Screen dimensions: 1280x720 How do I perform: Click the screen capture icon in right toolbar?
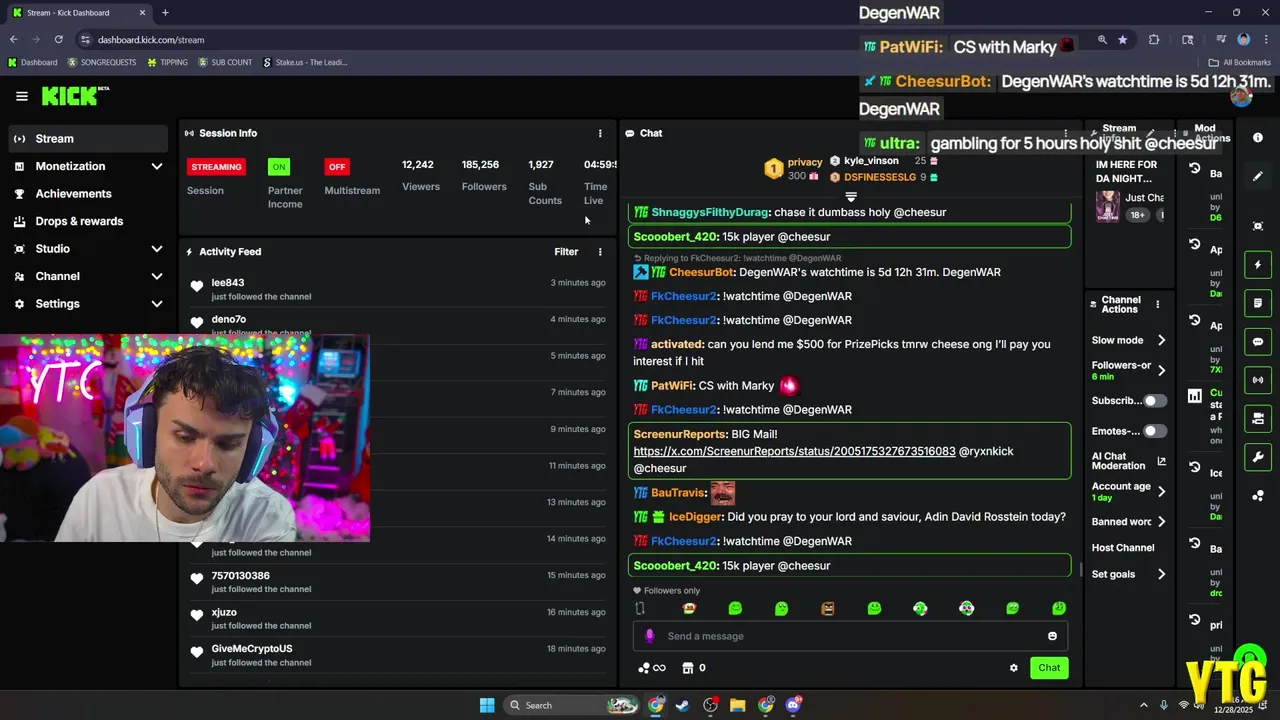pos(1258,226)
